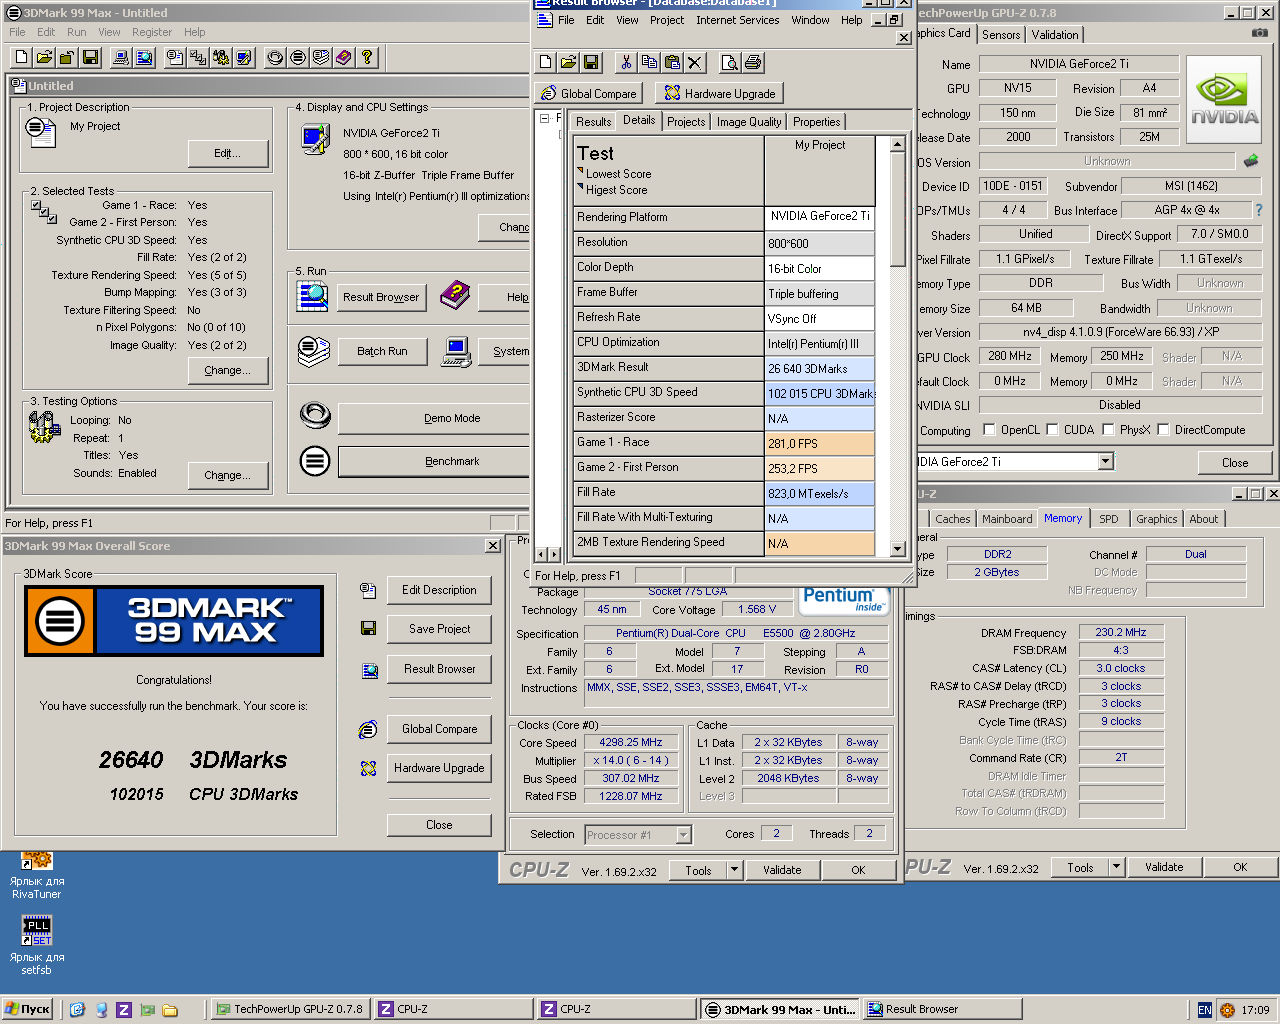Open Mainboard tab in CPU-Z

point(1007,519)
